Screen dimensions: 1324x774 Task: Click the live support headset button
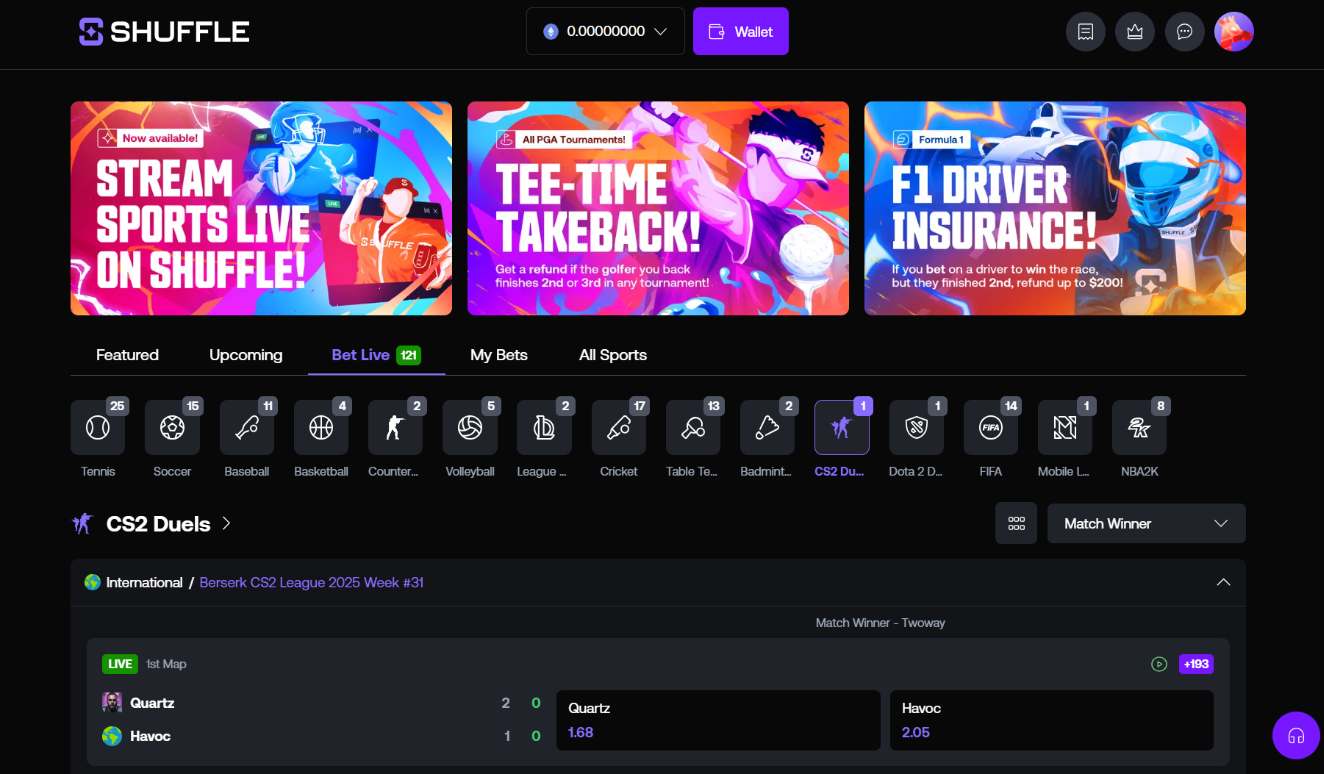click(1296, 736)
